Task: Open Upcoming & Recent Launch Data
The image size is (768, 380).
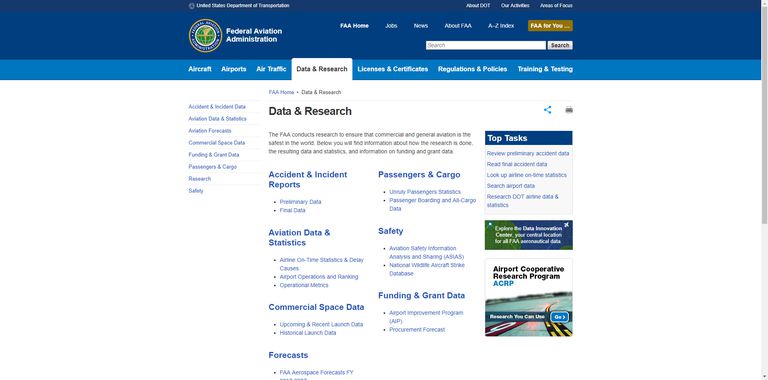Action: pyautogui.click(x=321, y=324)
